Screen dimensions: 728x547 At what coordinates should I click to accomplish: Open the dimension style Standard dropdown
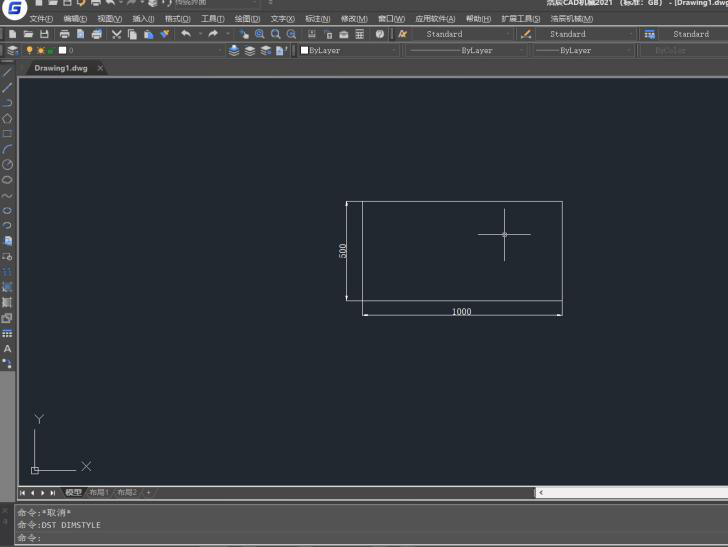point(630,34)
